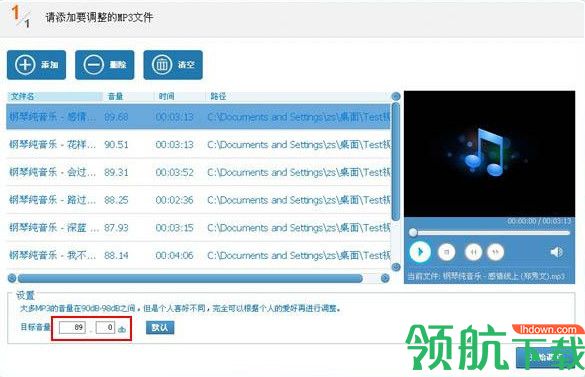585x377 pixels.
Task: Click the path cell in the 88.25 row
Action: click(x=298, y=200)
